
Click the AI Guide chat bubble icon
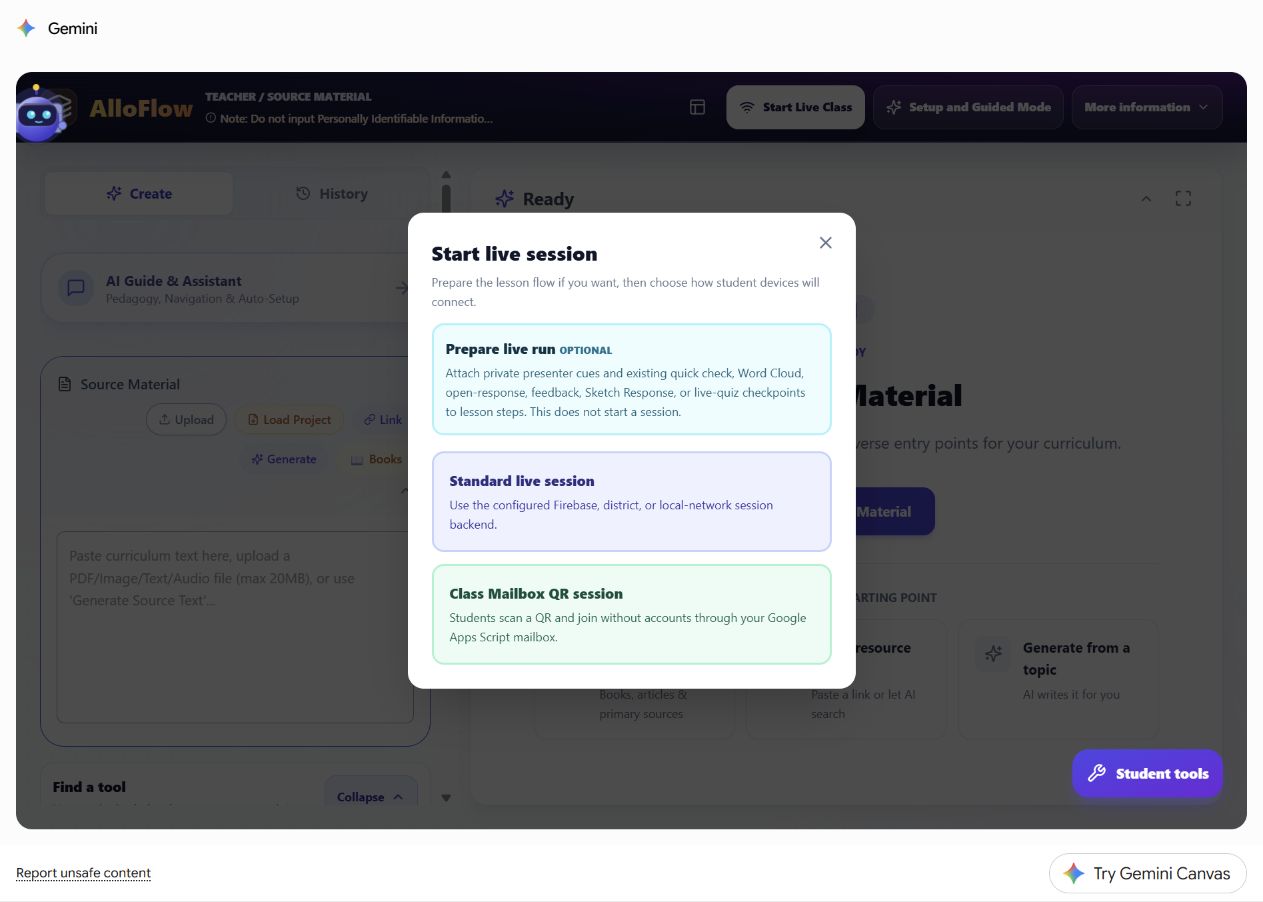pos(75,289)
